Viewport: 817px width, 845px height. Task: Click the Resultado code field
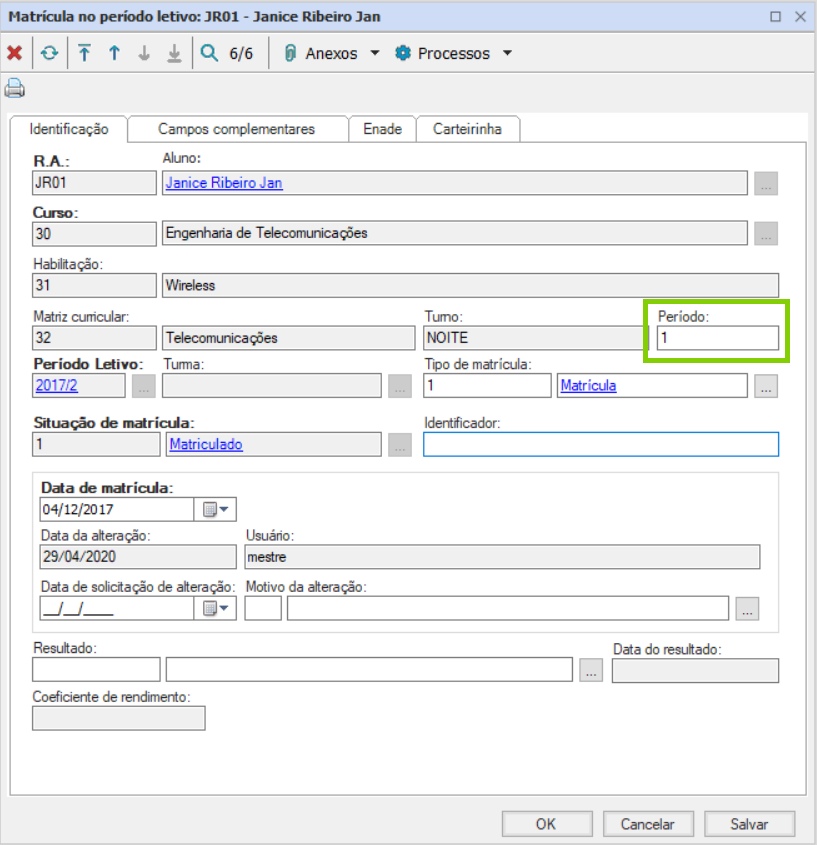(96, 670)
